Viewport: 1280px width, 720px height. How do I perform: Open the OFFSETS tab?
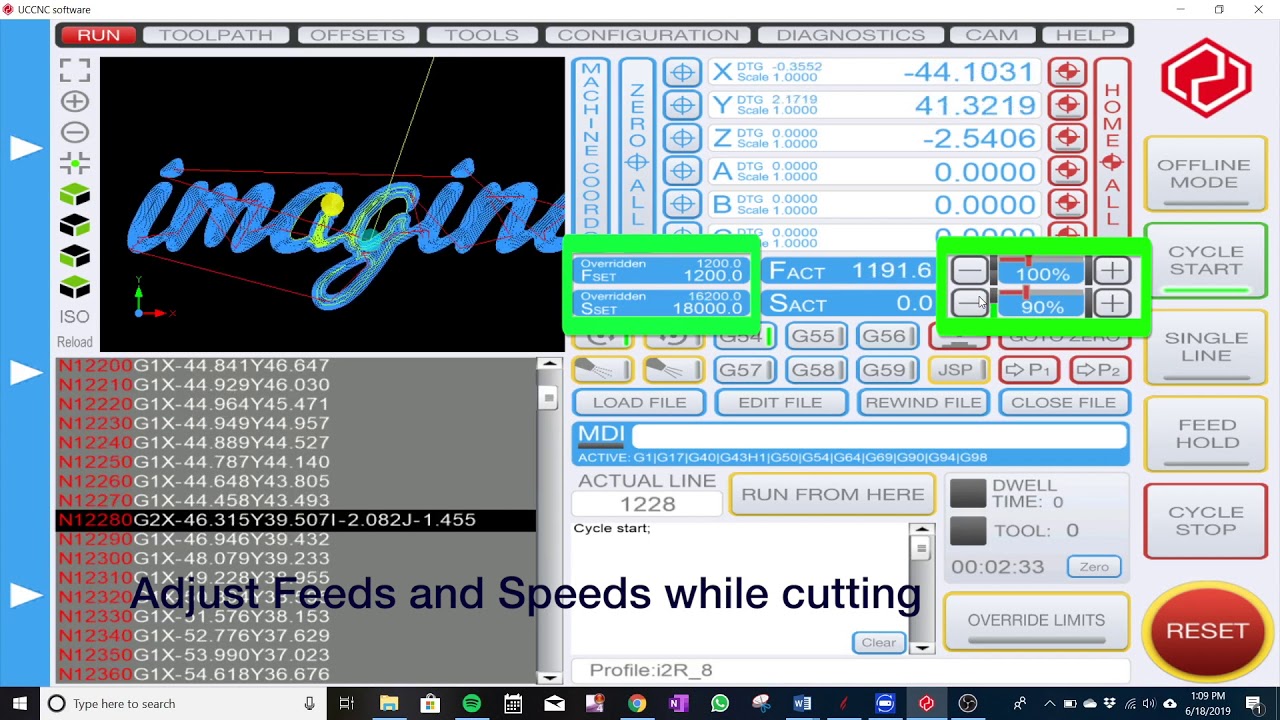point(357,35)
